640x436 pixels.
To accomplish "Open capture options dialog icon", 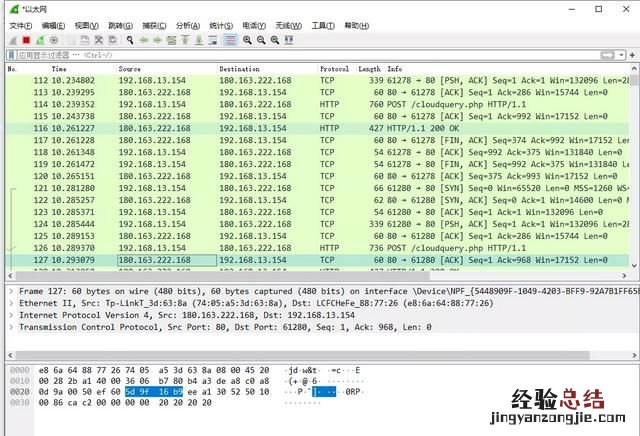I will pos(54,40).
